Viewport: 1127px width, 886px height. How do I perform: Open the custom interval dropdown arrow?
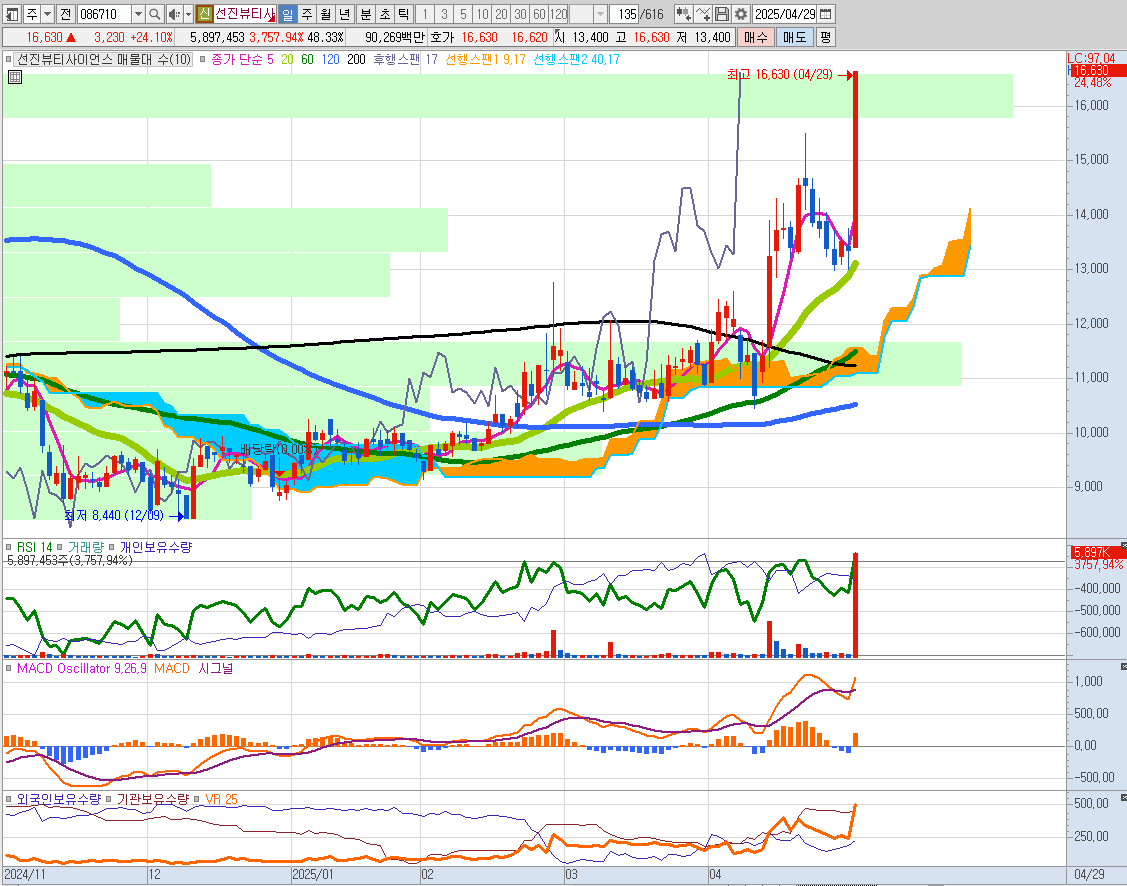[x=600, y=14]
